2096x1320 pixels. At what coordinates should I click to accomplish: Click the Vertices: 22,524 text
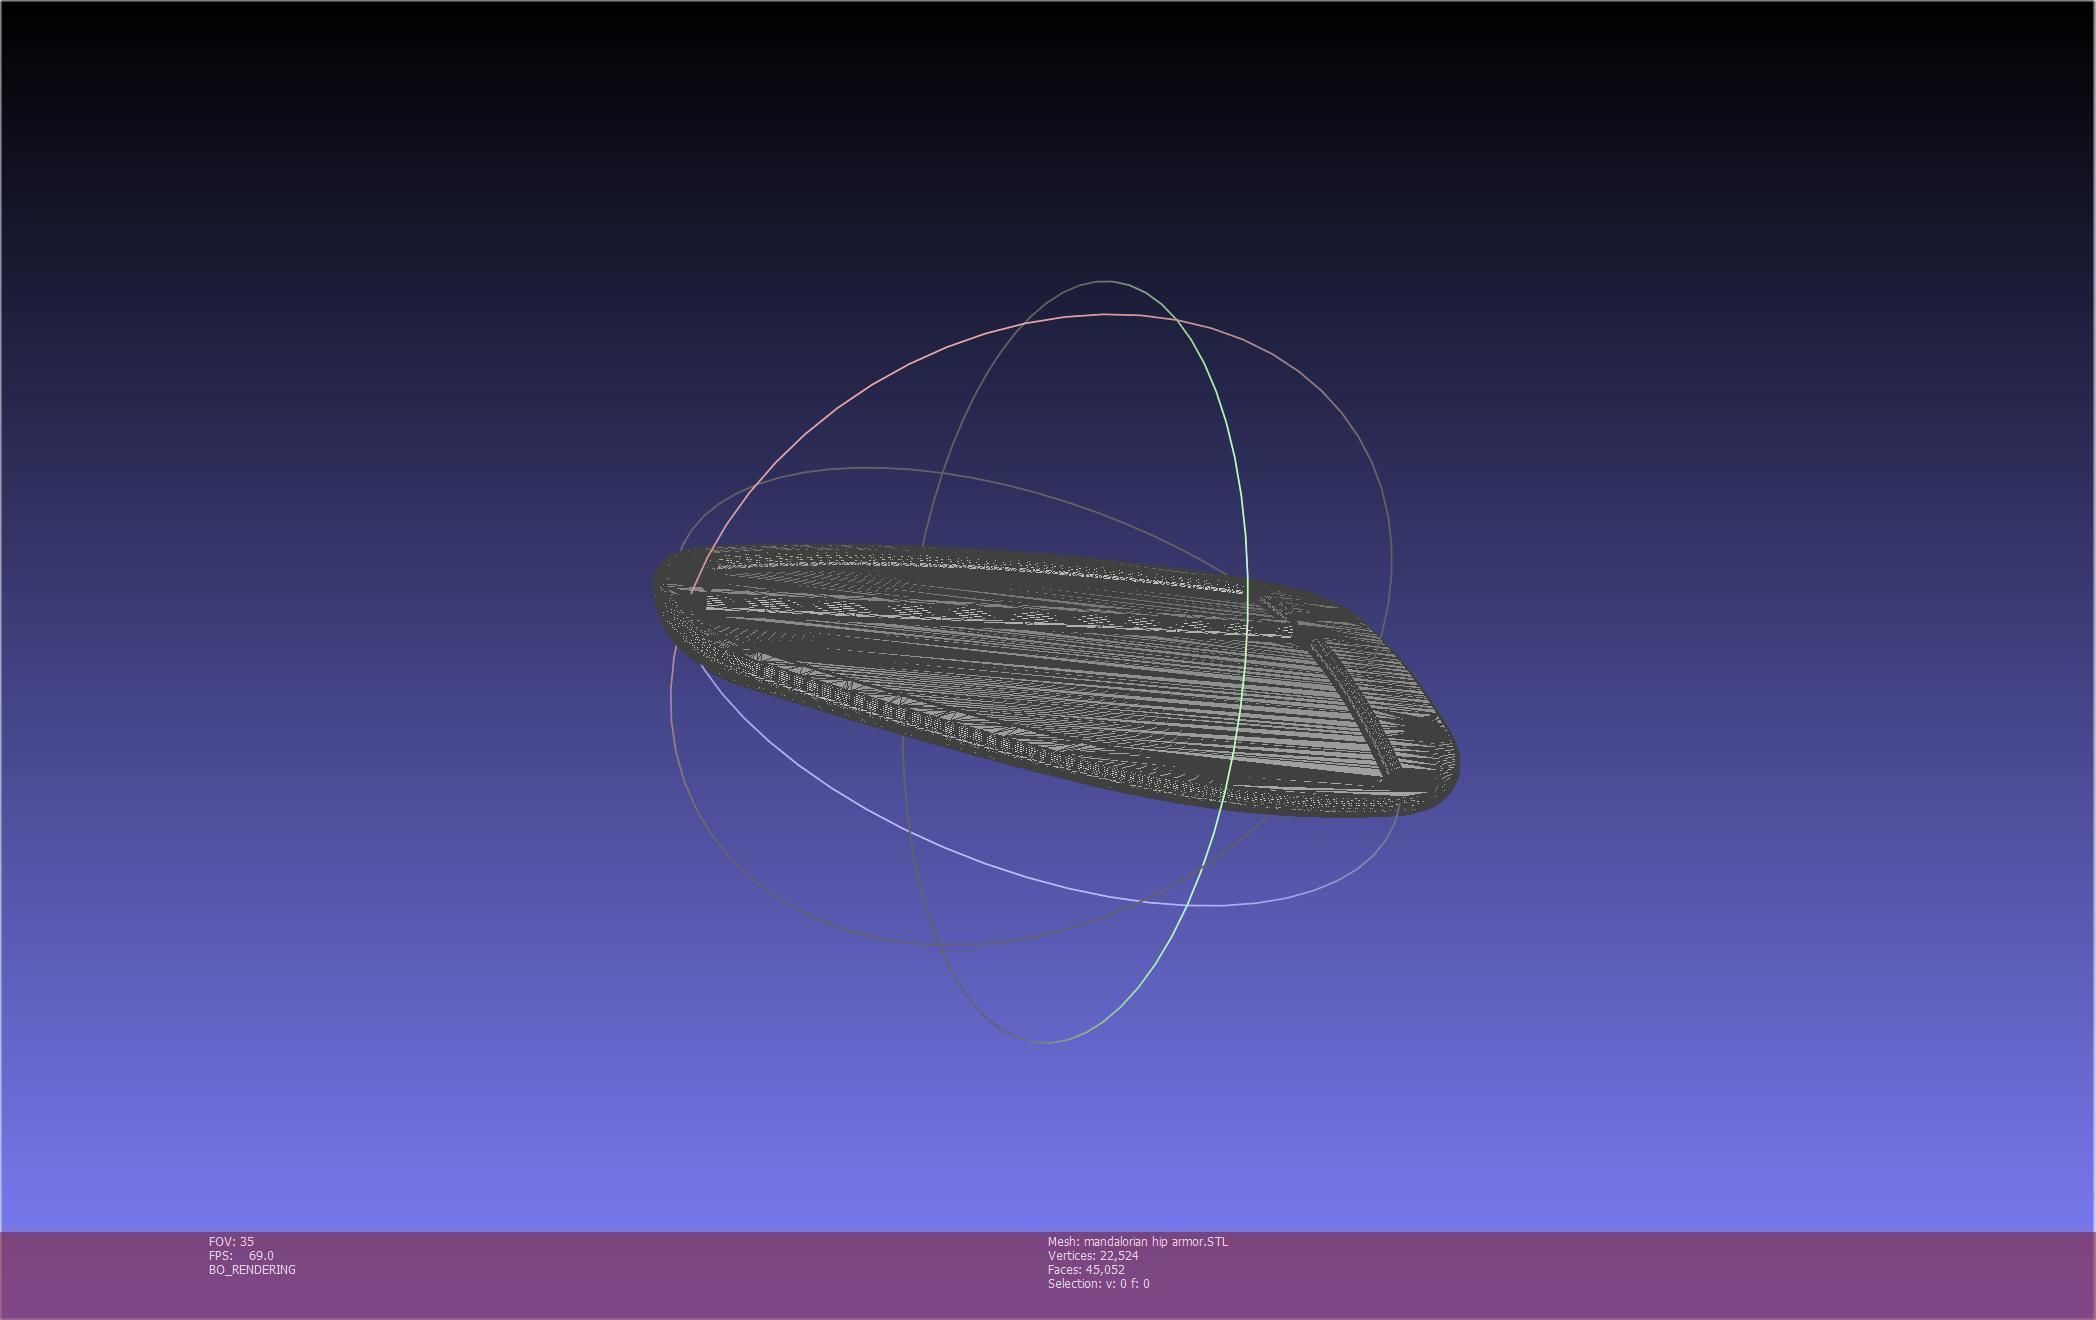[x=1093, y=1255]
